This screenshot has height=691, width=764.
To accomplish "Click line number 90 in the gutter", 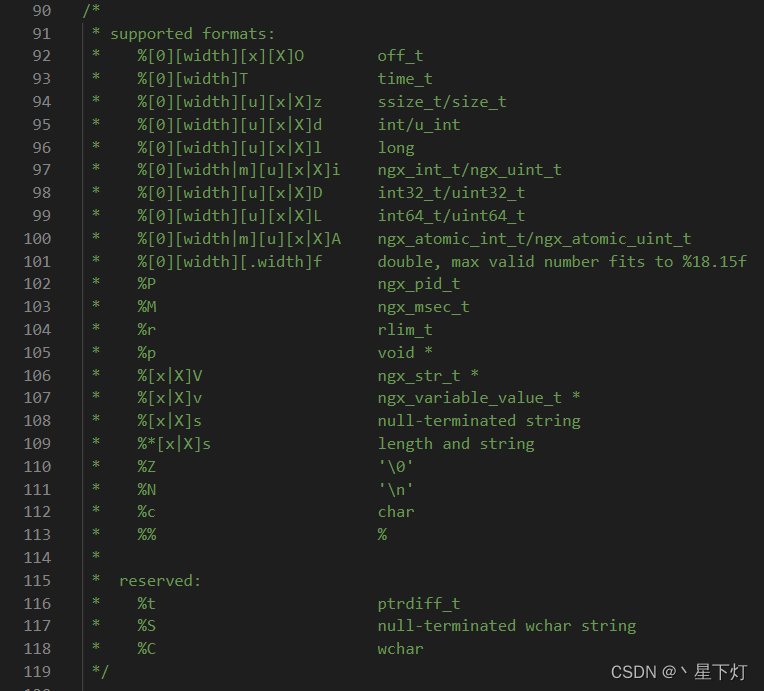I will coord(41,10).
